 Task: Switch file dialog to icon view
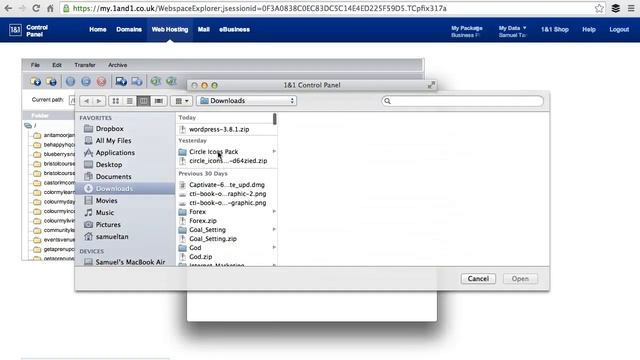[116, 101]
